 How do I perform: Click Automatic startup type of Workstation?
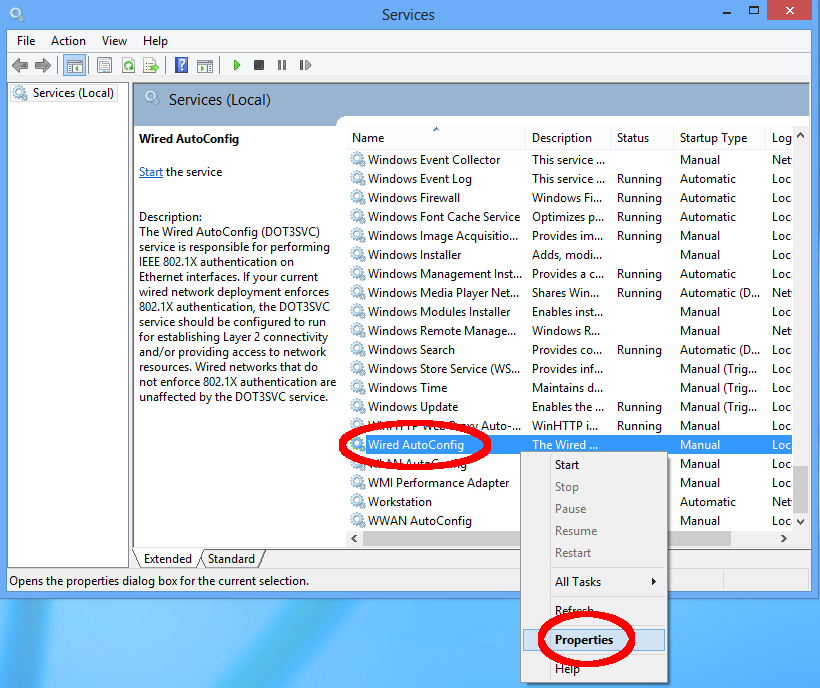(x=708, y=502)
